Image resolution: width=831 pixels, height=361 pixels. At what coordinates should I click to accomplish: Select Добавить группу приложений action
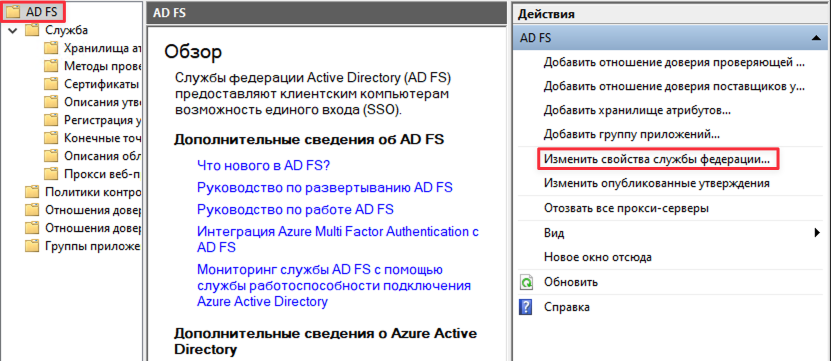(631, 135)
